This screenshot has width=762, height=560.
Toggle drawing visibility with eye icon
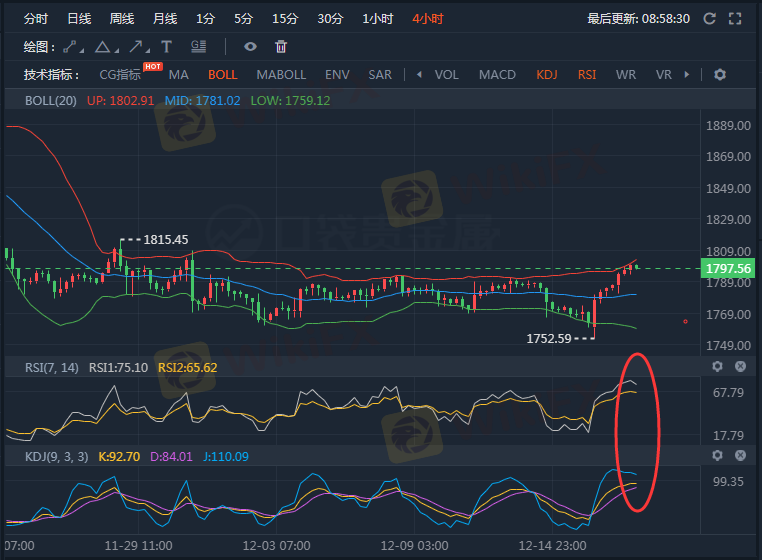pos(250,46)
